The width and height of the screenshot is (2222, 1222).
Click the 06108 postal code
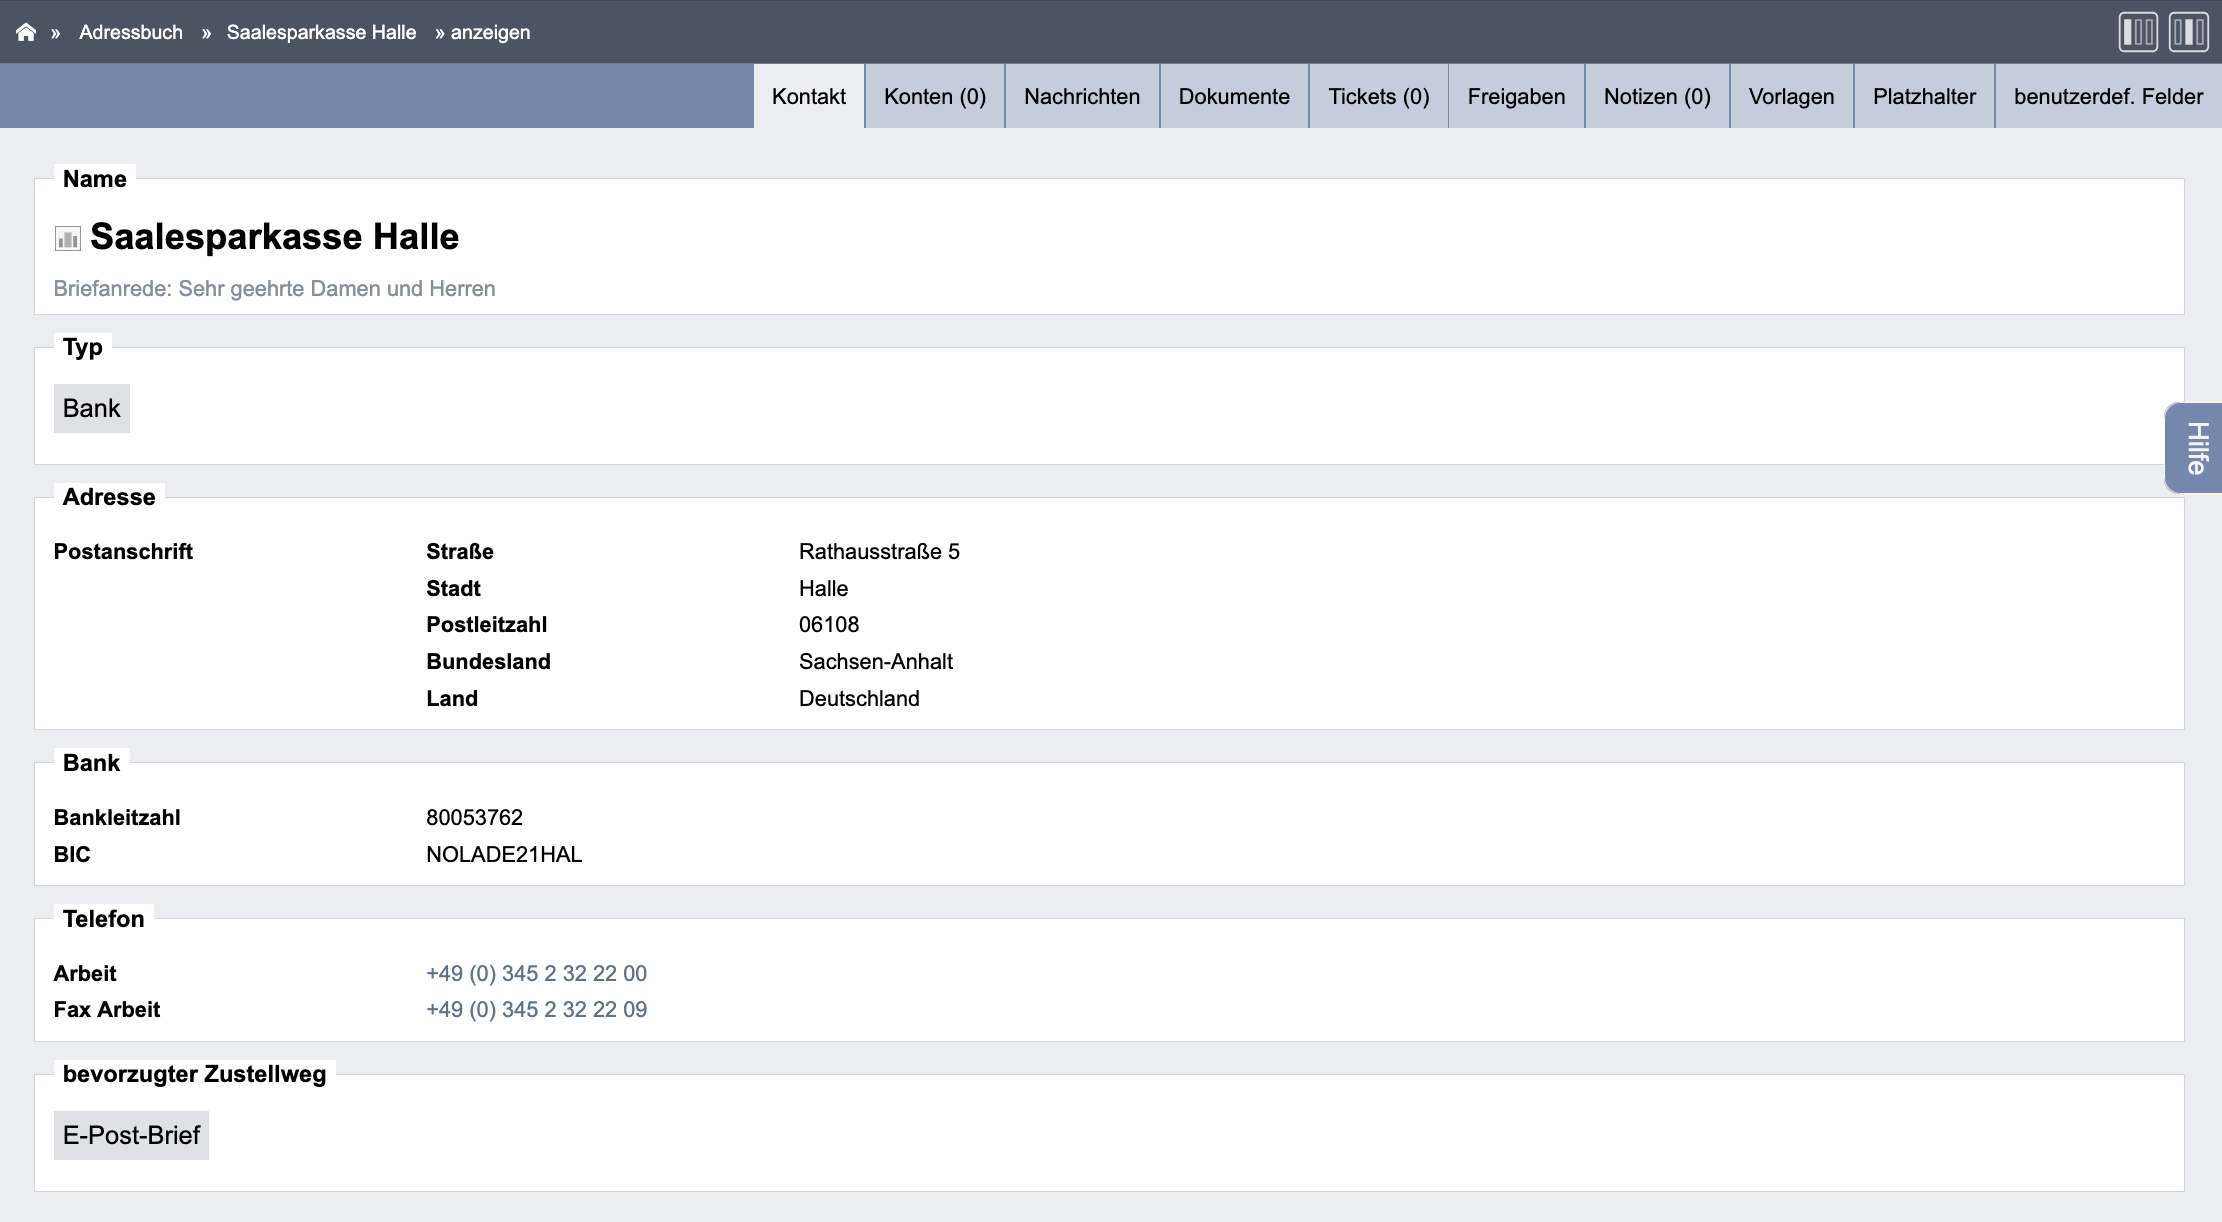(x=829, y=624)
